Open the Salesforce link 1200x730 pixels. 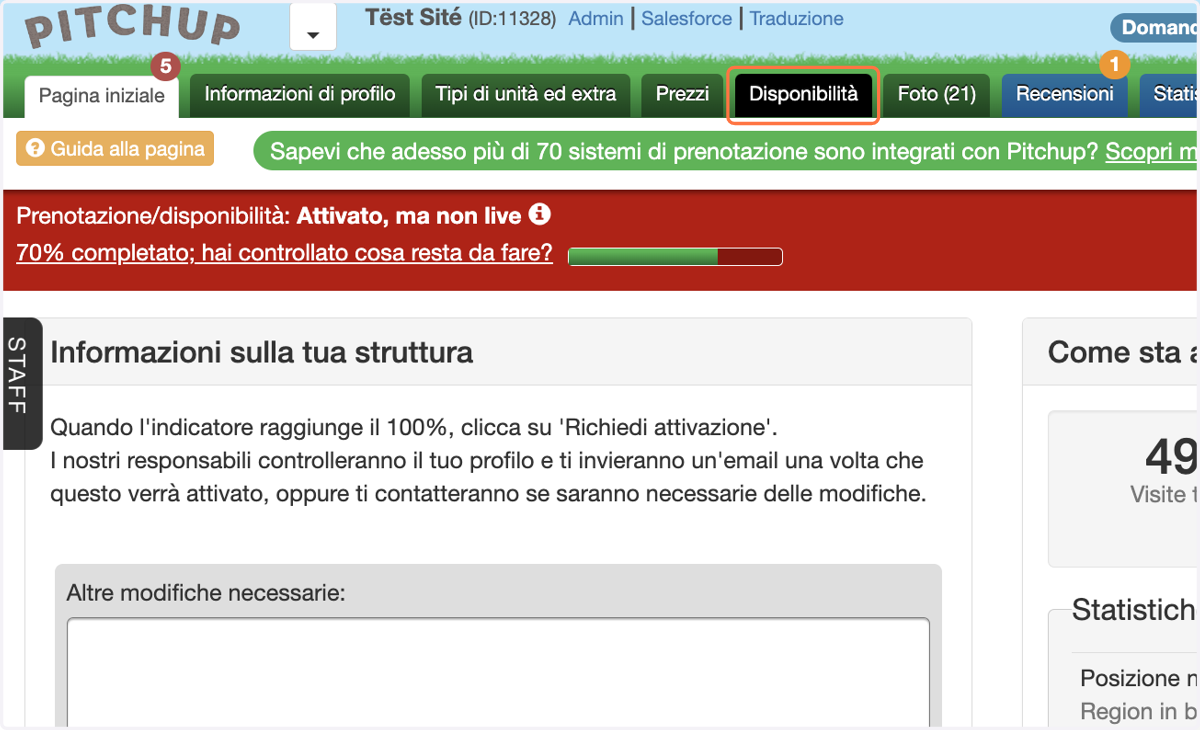pyautogui.click(x=687, y=18)
